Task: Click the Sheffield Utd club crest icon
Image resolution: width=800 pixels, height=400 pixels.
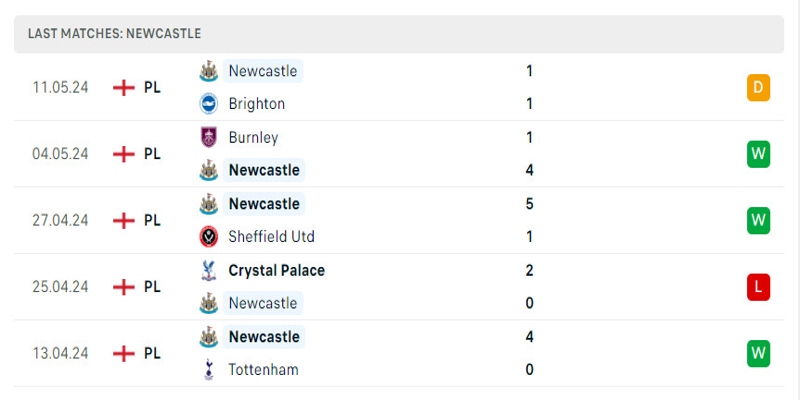Action: click(x=209, y=237)
